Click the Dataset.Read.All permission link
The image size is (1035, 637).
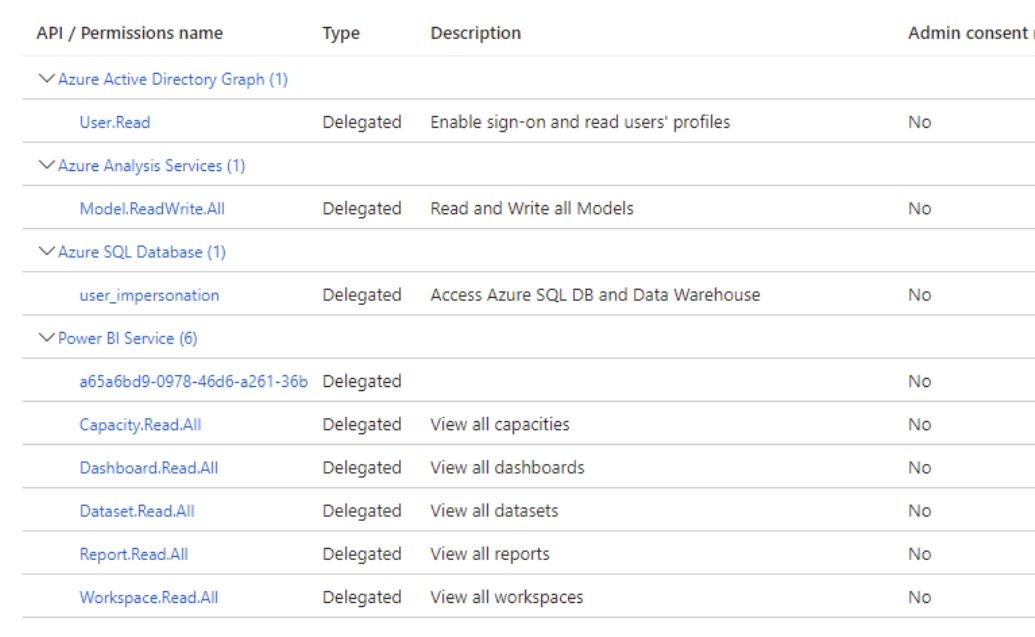[x=137, y=511]
